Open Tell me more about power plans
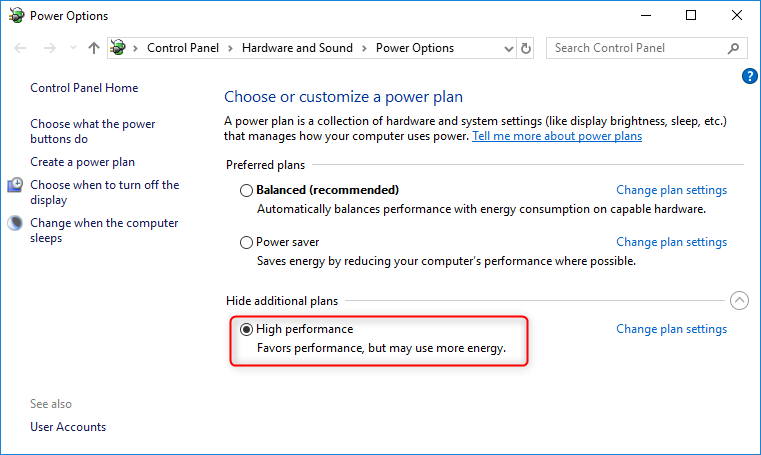The height and width of the screenshot is (455, 761). tap(557, 136)
